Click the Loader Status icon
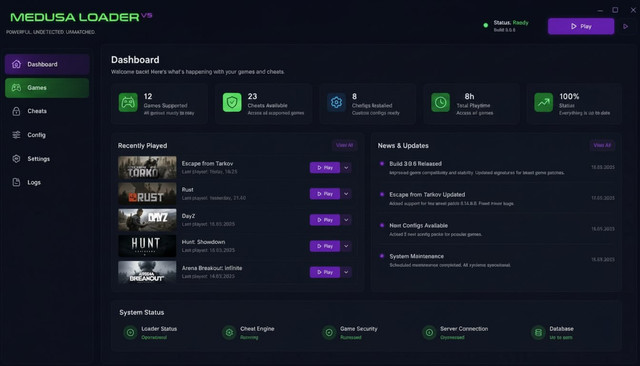This screenshot has width=640, height=366. pyautogui.click(x=130, y=333)
